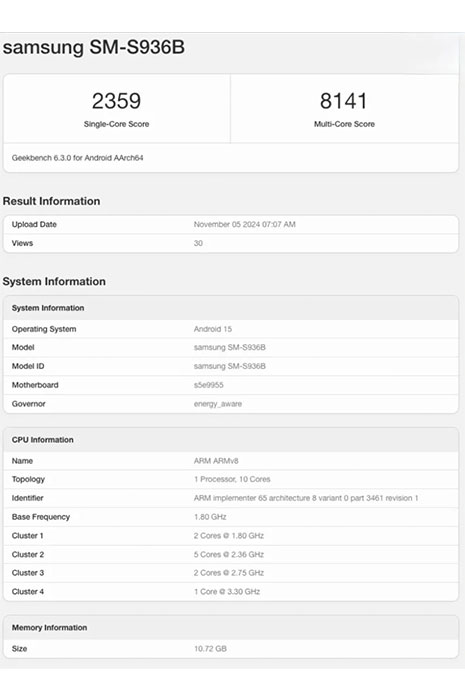This screenshot has height=700, width=465.
Task: Select the 8141 multi-core score number
Action: 344,101
